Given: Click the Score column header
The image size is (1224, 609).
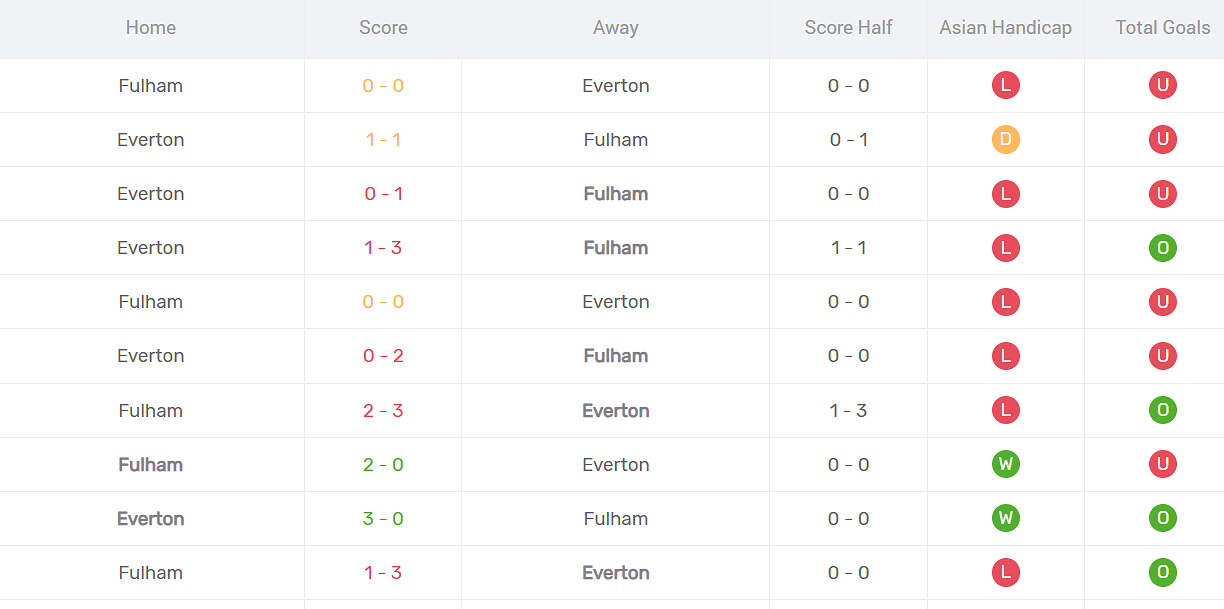Looking at the screenshot, I should 383,28.
